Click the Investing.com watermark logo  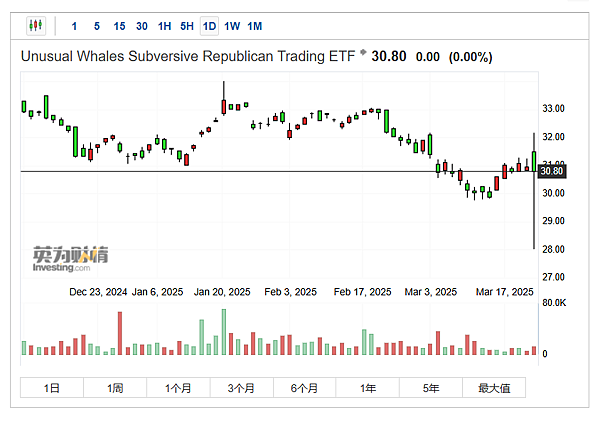tap(61, 260)
